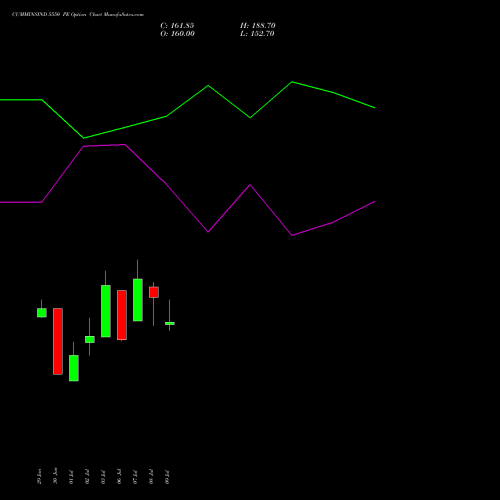Select the red candle for 06 Jul
This screenshot has height=500, width=500.
(x=122, y=315)
